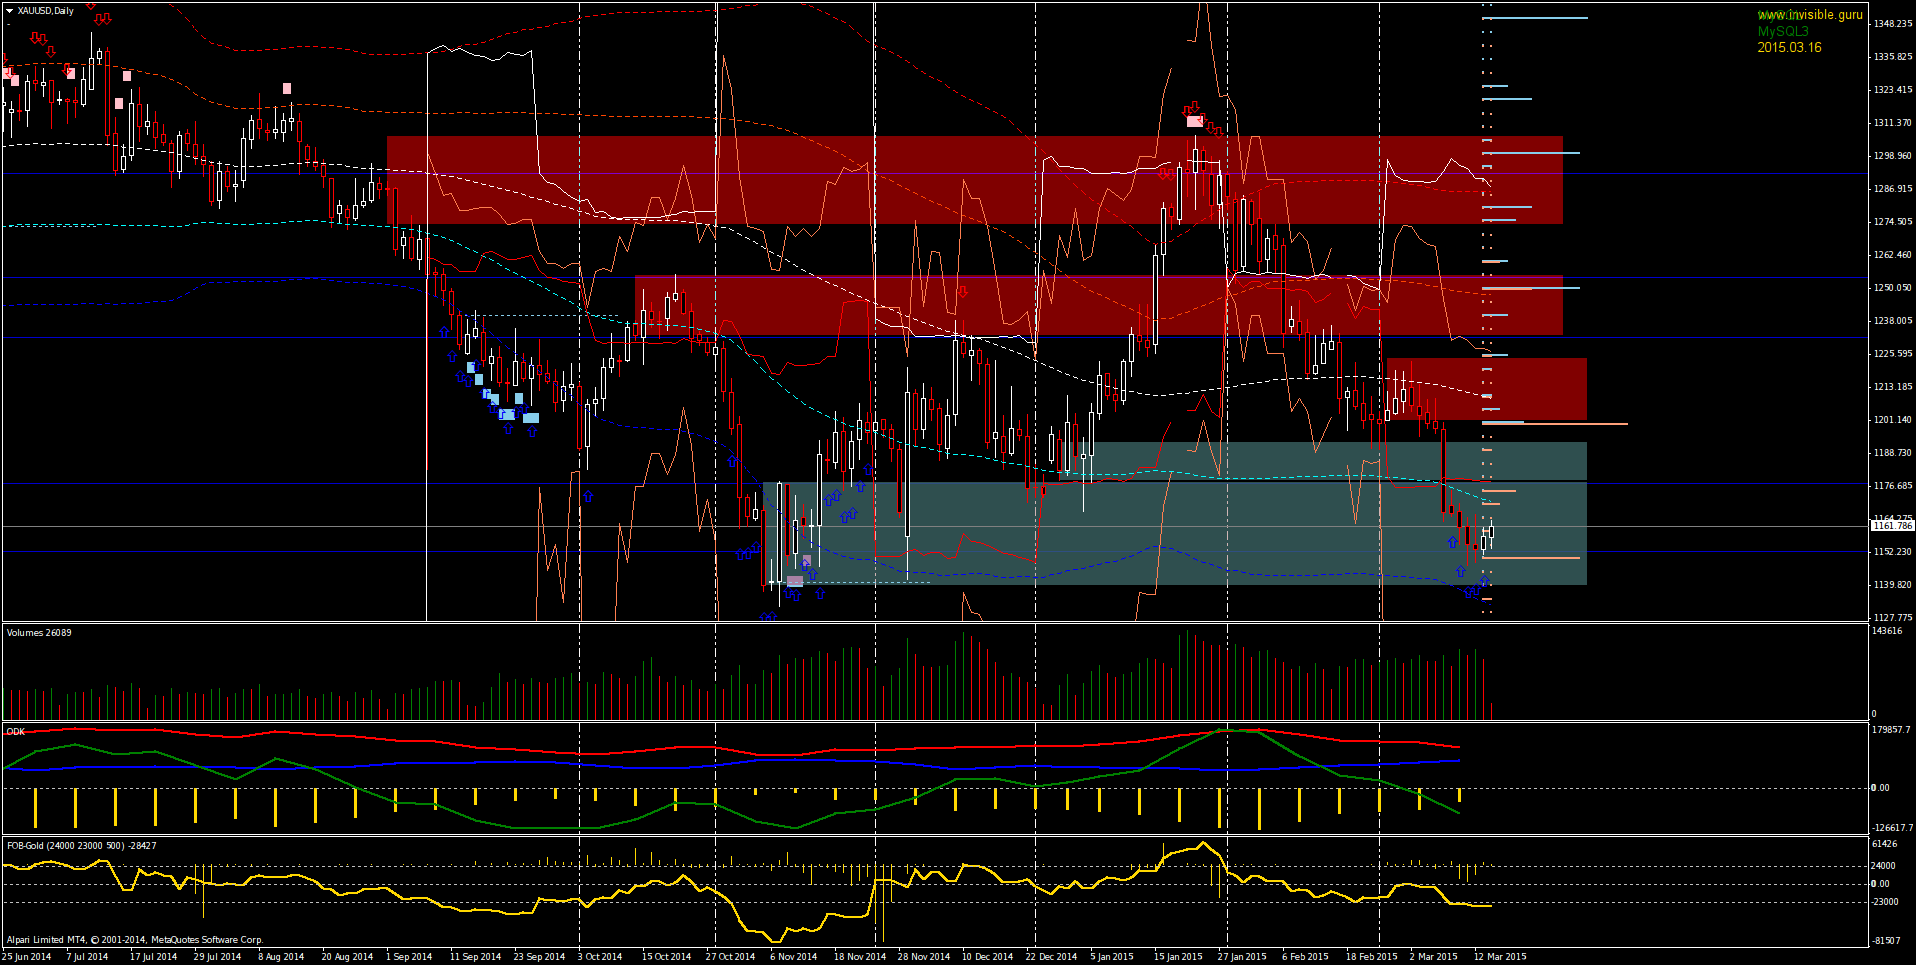Click the 18 Feb 2015 date label
1916x965 pixels.
[1371, 957]
